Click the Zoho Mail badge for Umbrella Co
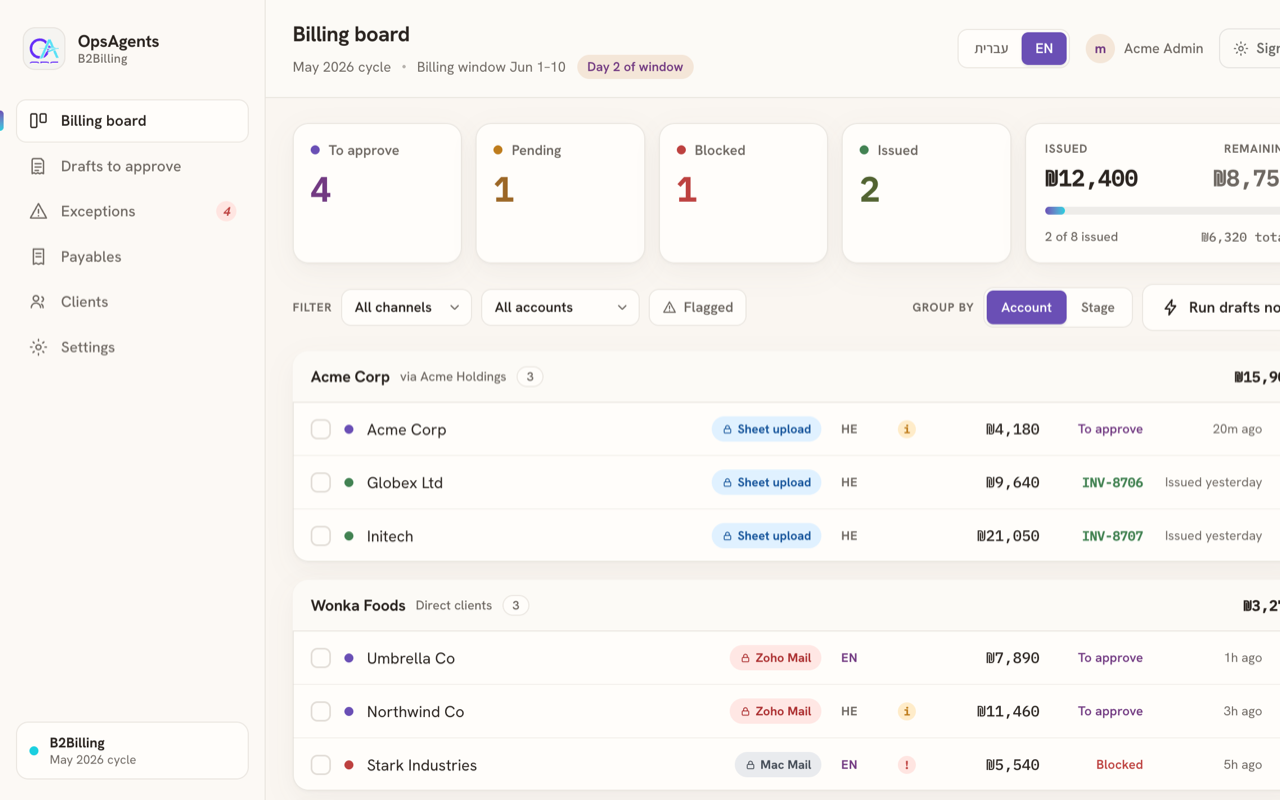The height and width of the screenshot is (800, 1280). tap(775, 658)
